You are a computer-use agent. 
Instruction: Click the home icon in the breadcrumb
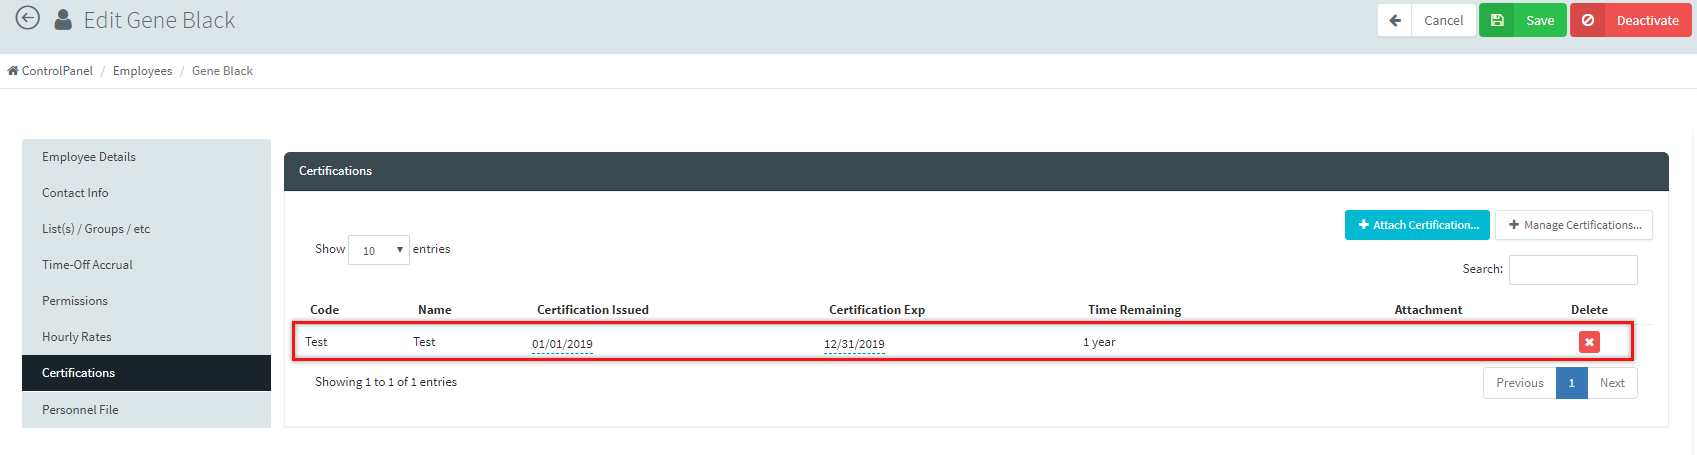[x=13, y=71]
